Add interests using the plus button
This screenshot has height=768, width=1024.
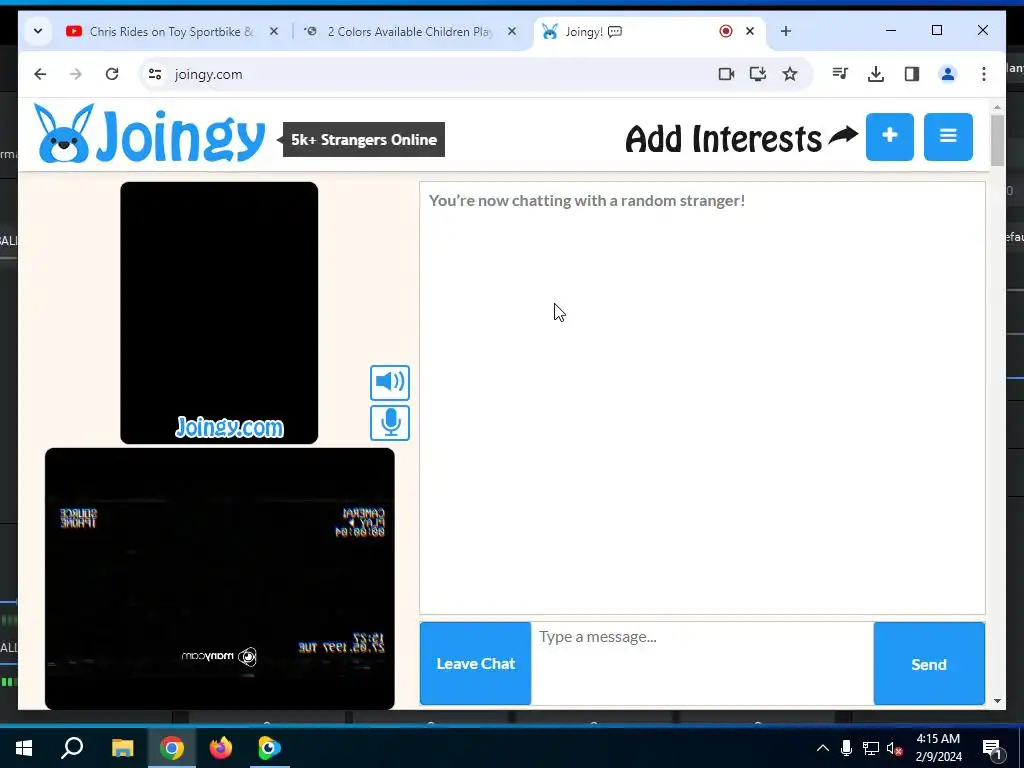point(889,136)
